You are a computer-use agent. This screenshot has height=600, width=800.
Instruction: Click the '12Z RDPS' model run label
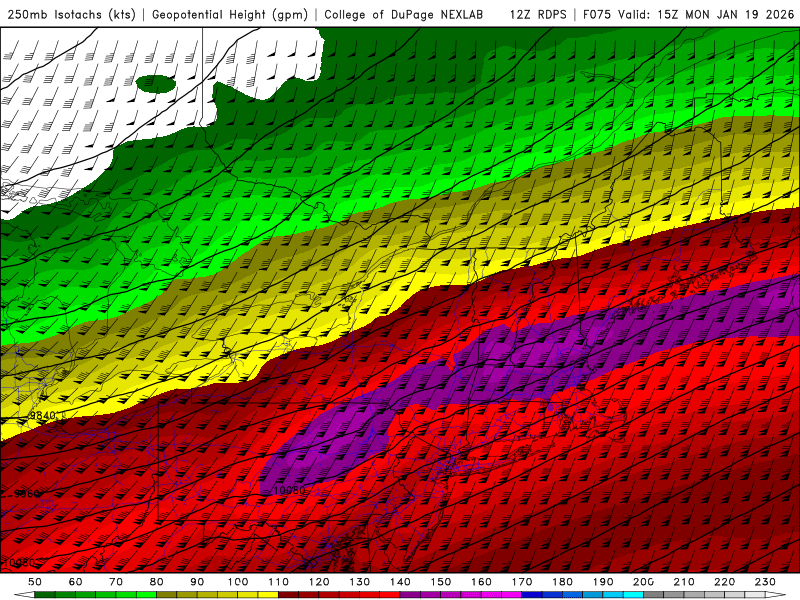(x=538, y=15)
